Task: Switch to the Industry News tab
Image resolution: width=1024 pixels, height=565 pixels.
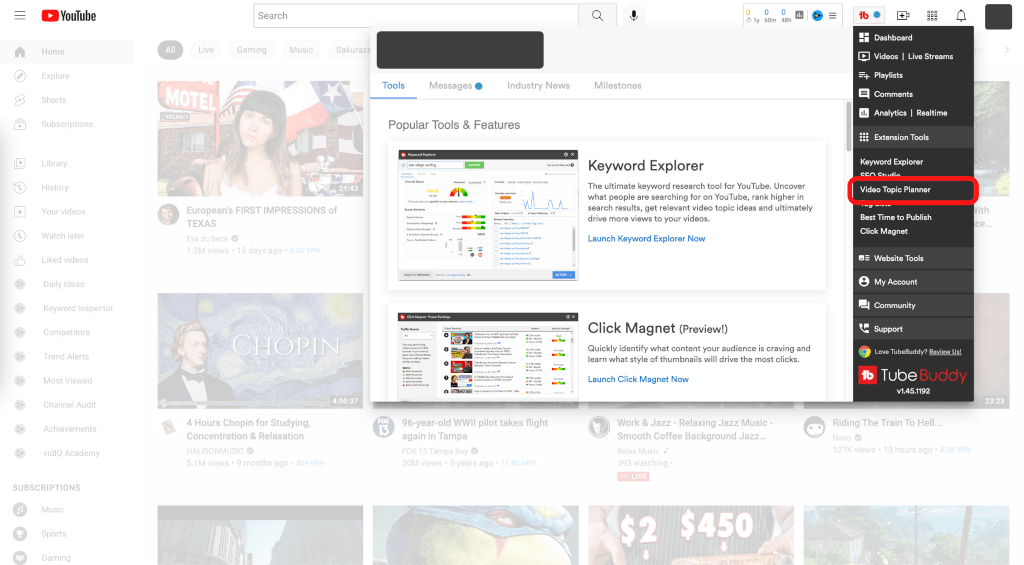Action: 538,86
